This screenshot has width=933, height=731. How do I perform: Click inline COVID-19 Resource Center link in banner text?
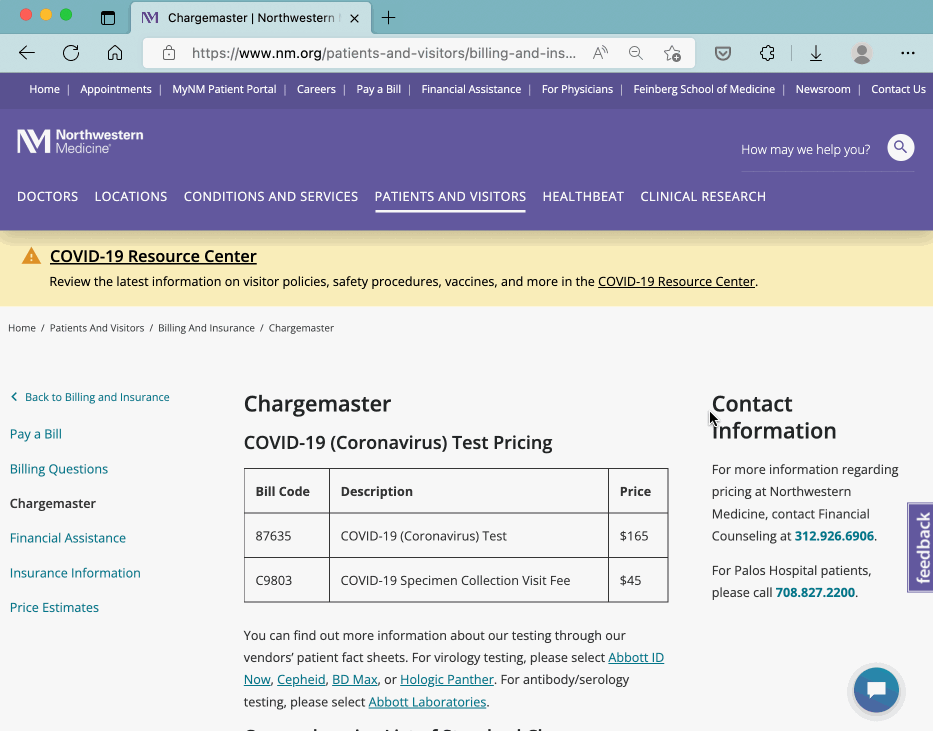click(x=676, y=281)
